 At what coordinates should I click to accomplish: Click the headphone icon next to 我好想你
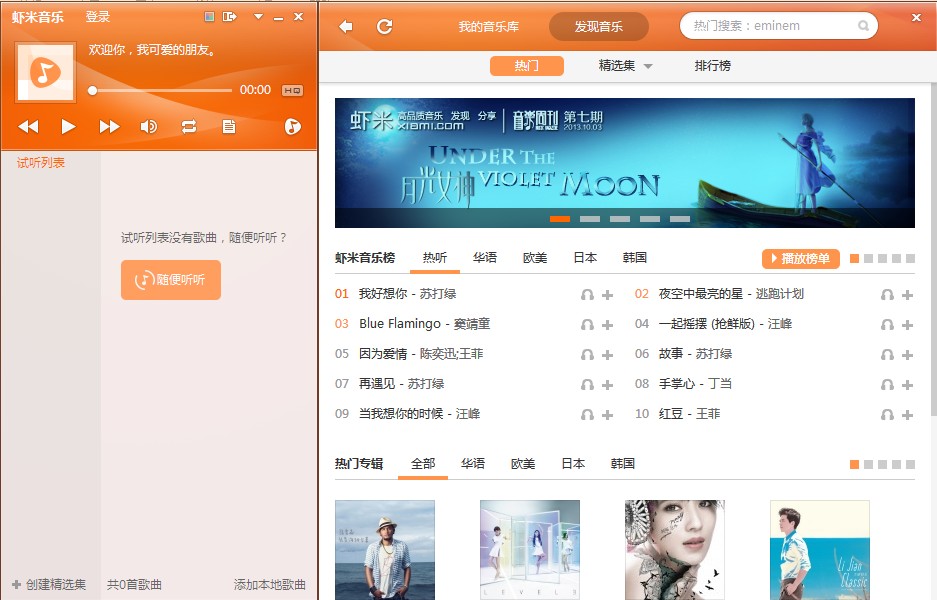588,295
